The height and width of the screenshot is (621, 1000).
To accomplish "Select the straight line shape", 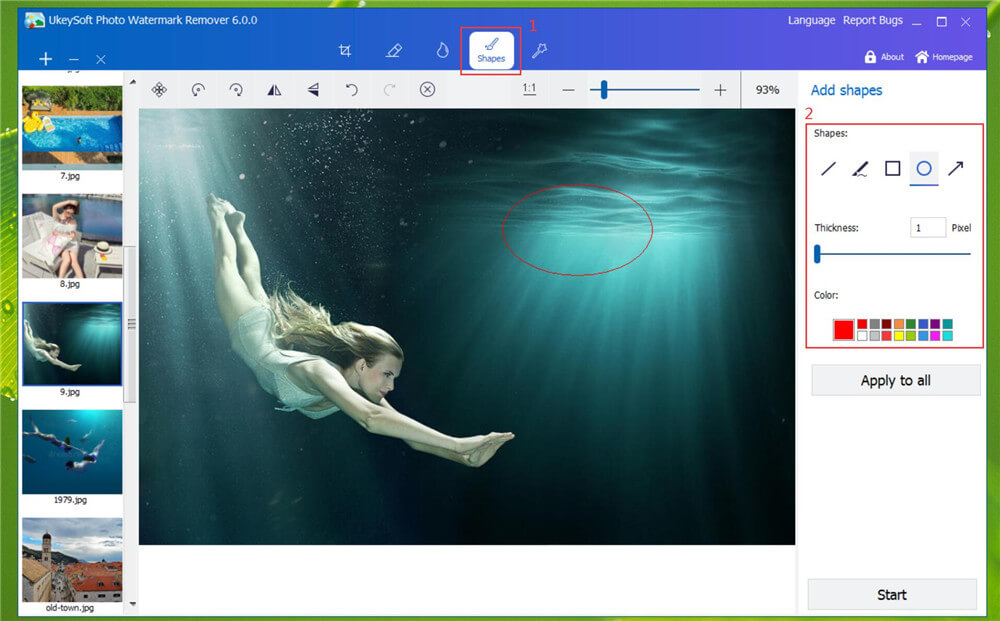I will (827, 169).
